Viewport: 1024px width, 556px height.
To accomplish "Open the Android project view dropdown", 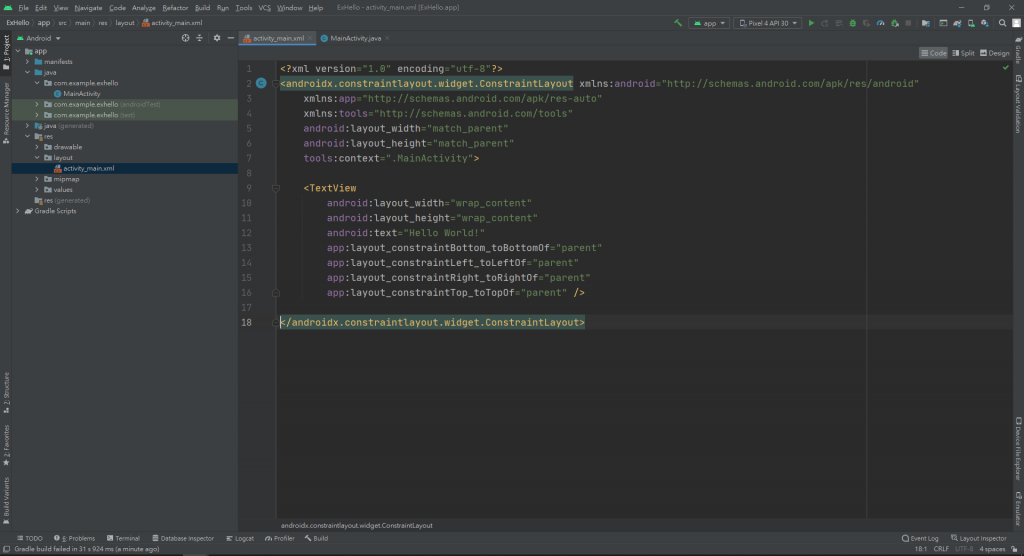I will coord(39,38).
